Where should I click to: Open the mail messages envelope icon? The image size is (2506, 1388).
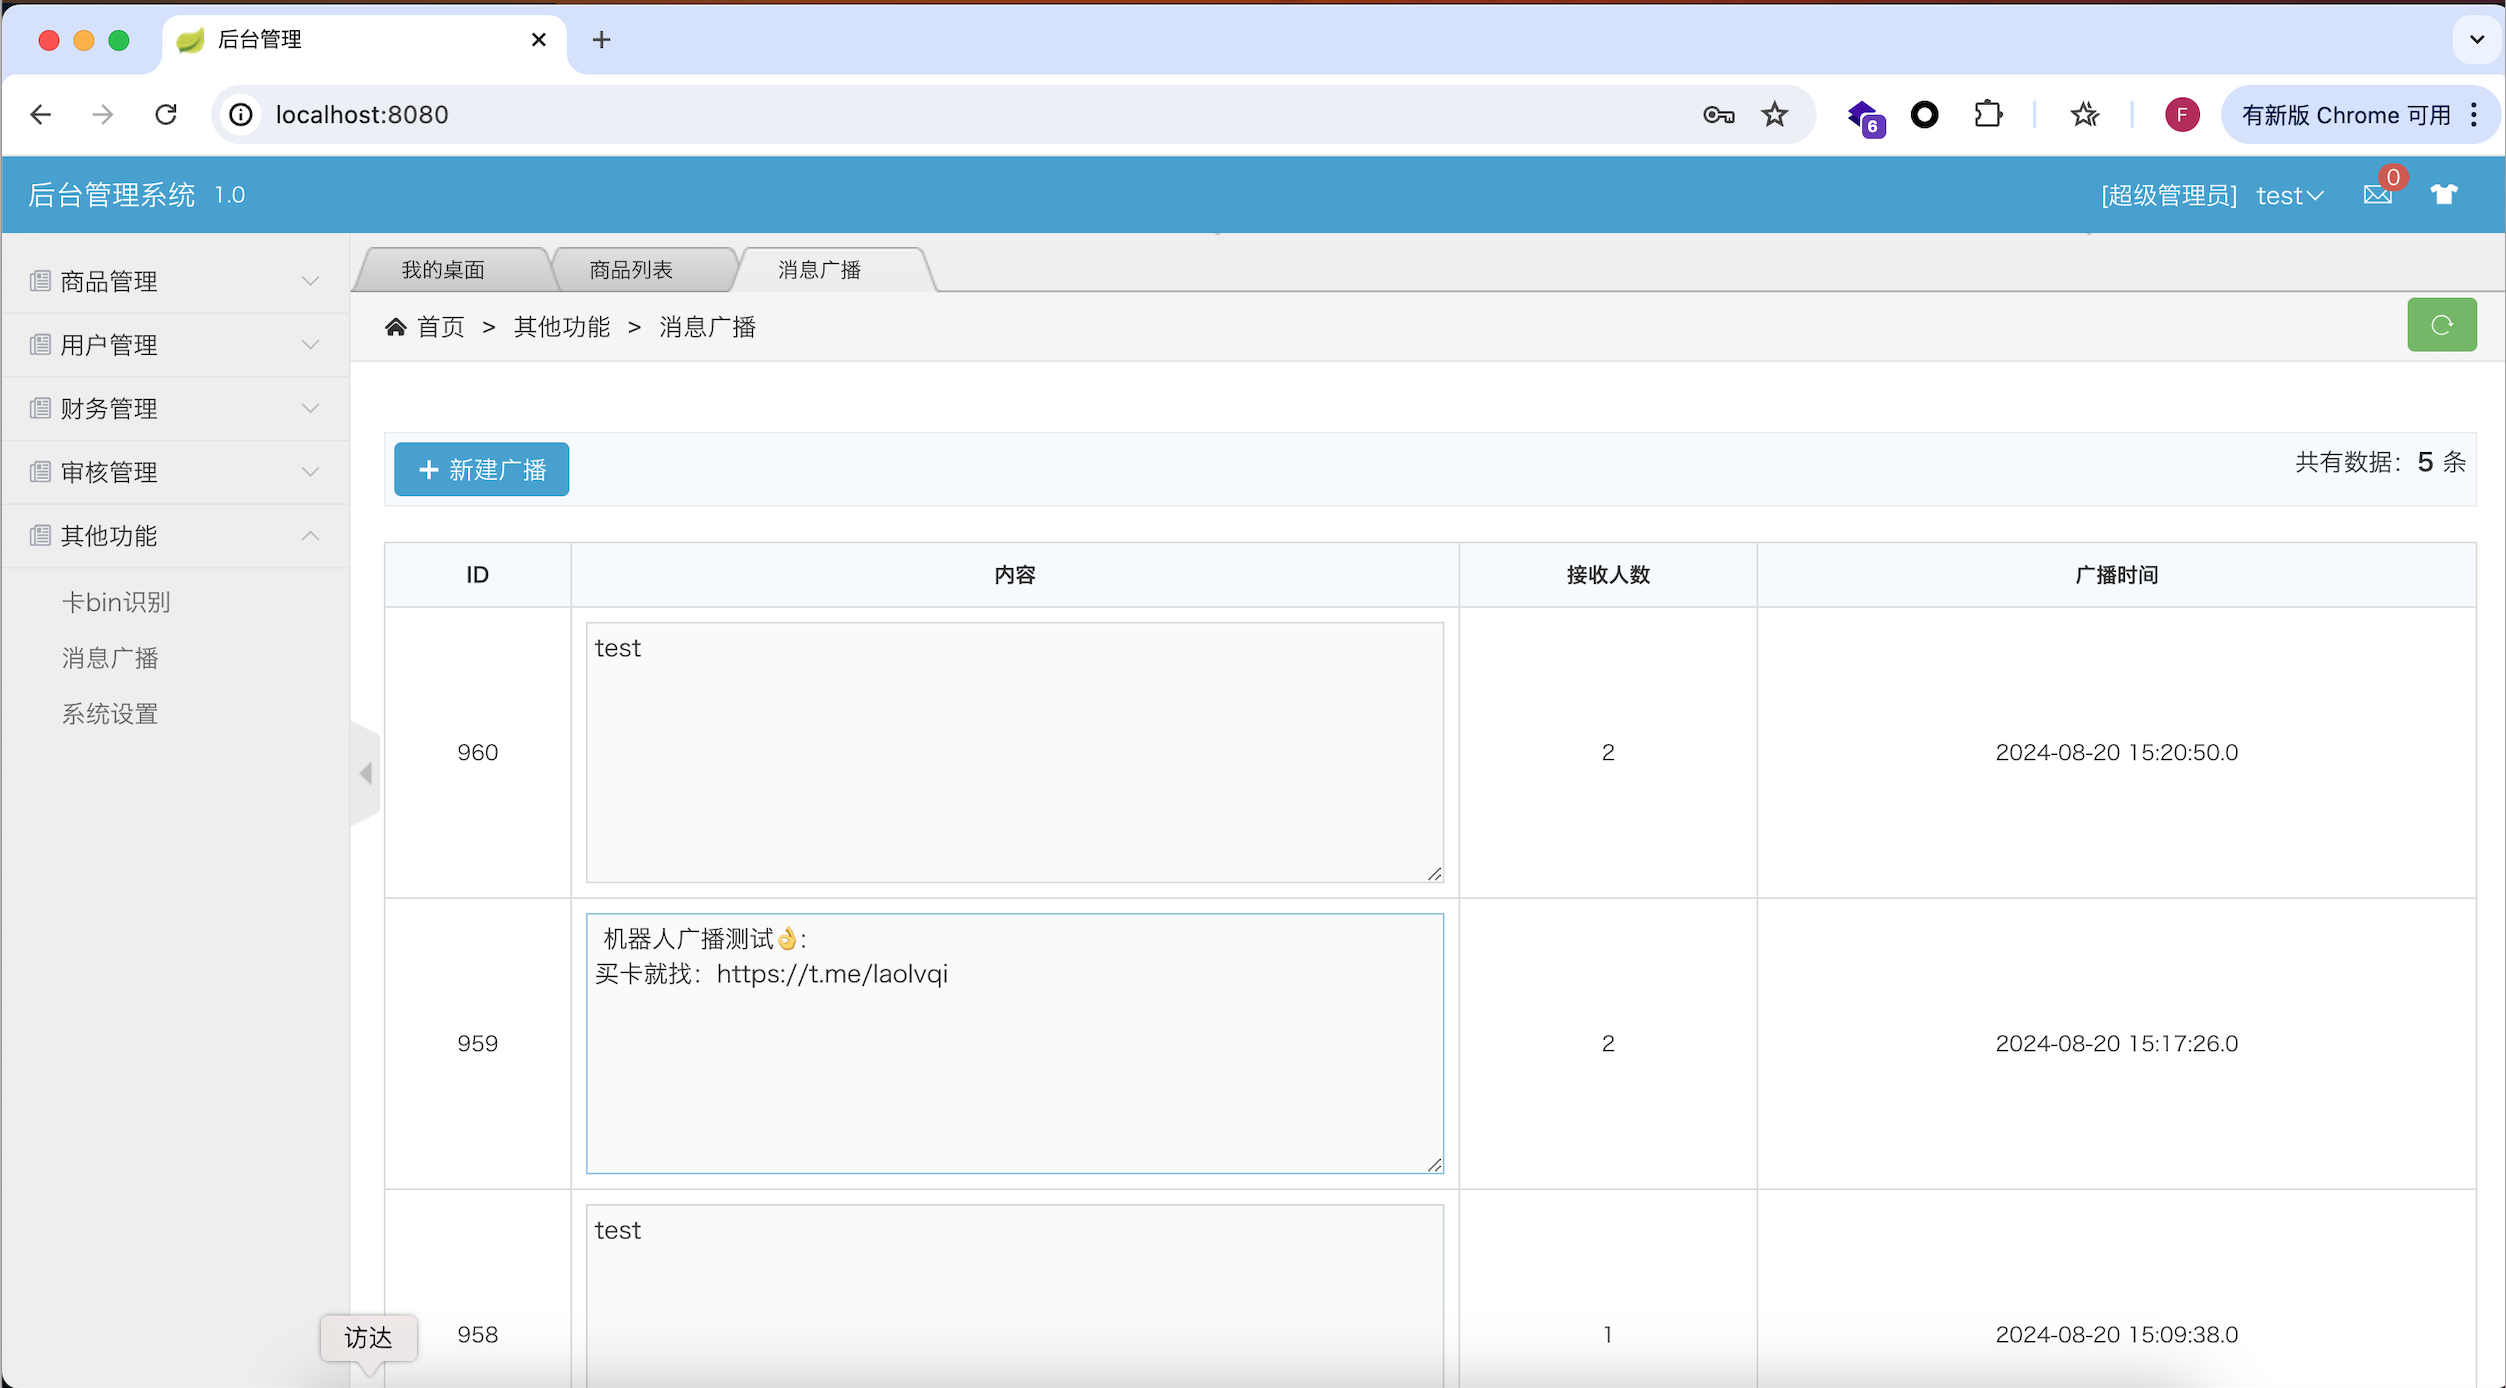[x=2378, y=194]
